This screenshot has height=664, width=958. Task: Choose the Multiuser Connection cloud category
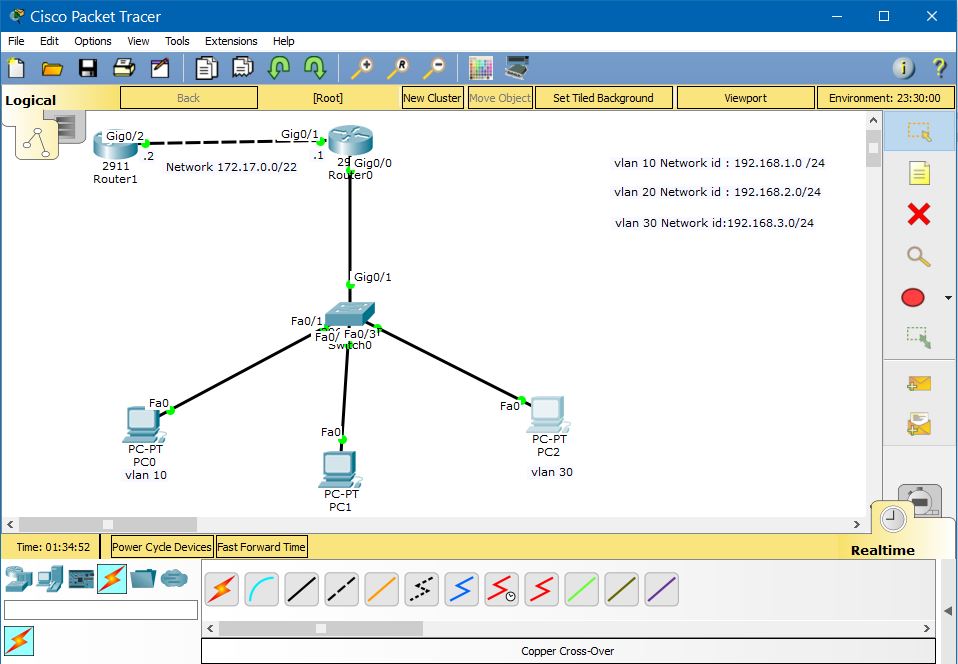(x=174, y=578)
